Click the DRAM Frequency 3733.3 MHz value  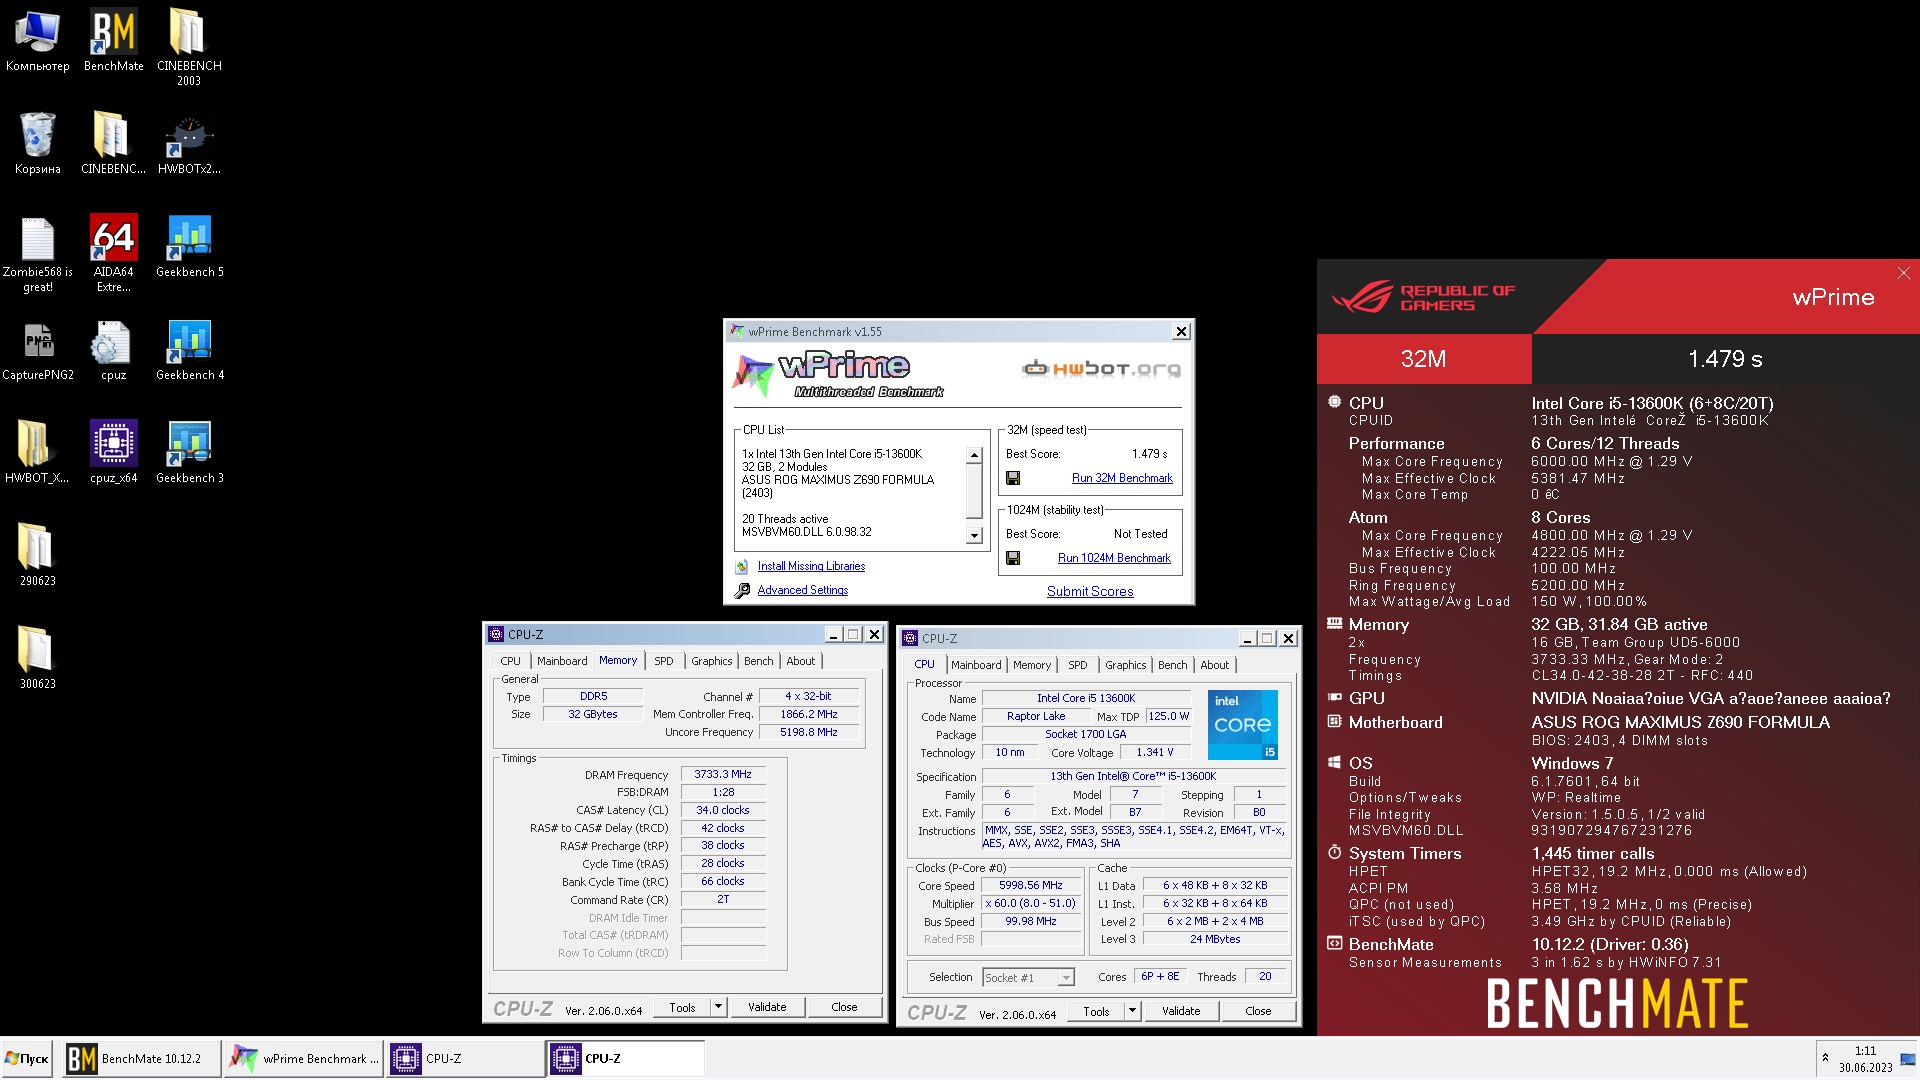coord(723,774)
